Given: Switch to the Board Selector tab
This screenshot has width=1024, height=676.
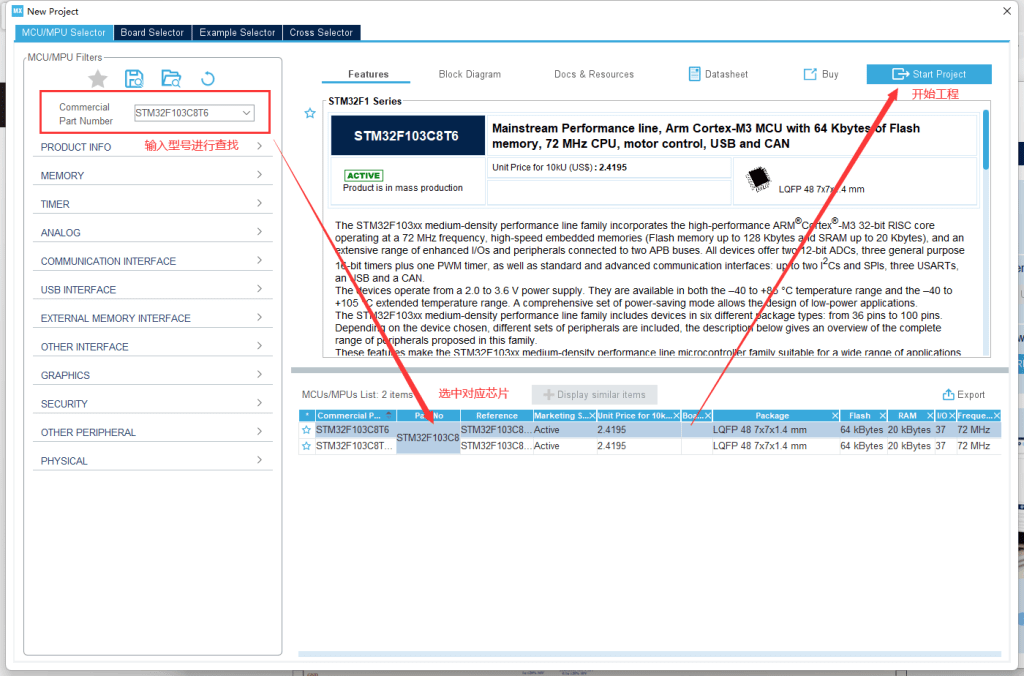Looking at the screenshot, I should pyautogui.click(x=152, y=33).
